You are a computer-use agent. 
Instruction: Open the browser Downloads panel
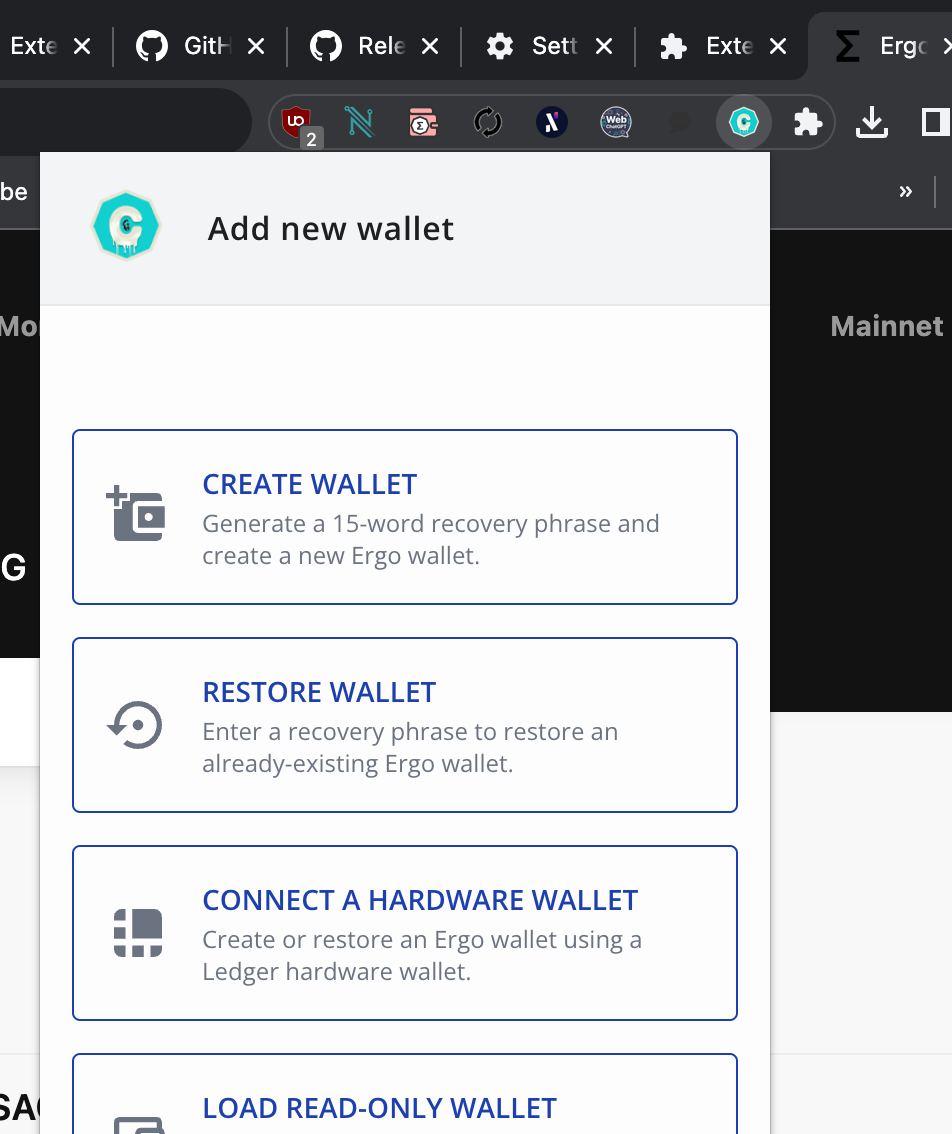tap(871, 122)
